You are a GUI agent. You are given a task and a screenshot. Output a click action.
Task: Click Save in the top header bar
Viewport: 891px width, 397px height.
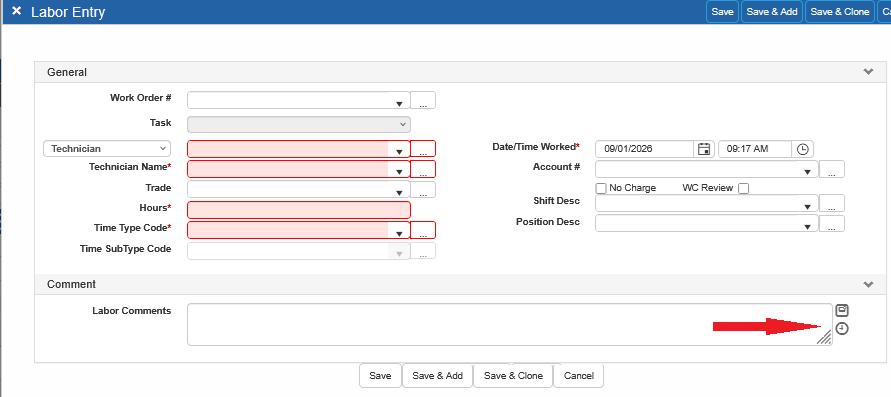tap(722, 11)
